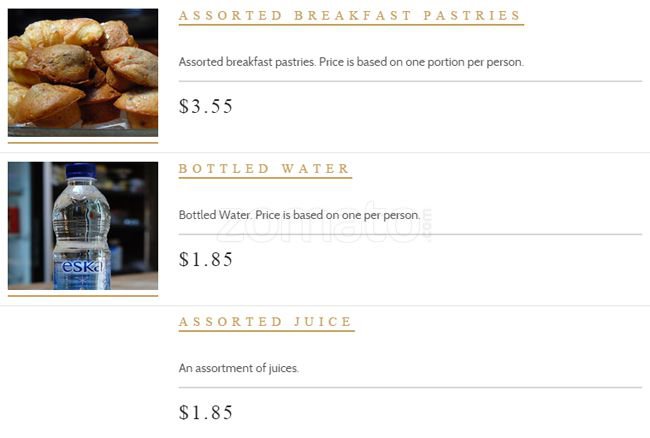This screenshot has height=438, width=650.
Task: Click the gold line under water photo
Action: click(x=82, y=296)
